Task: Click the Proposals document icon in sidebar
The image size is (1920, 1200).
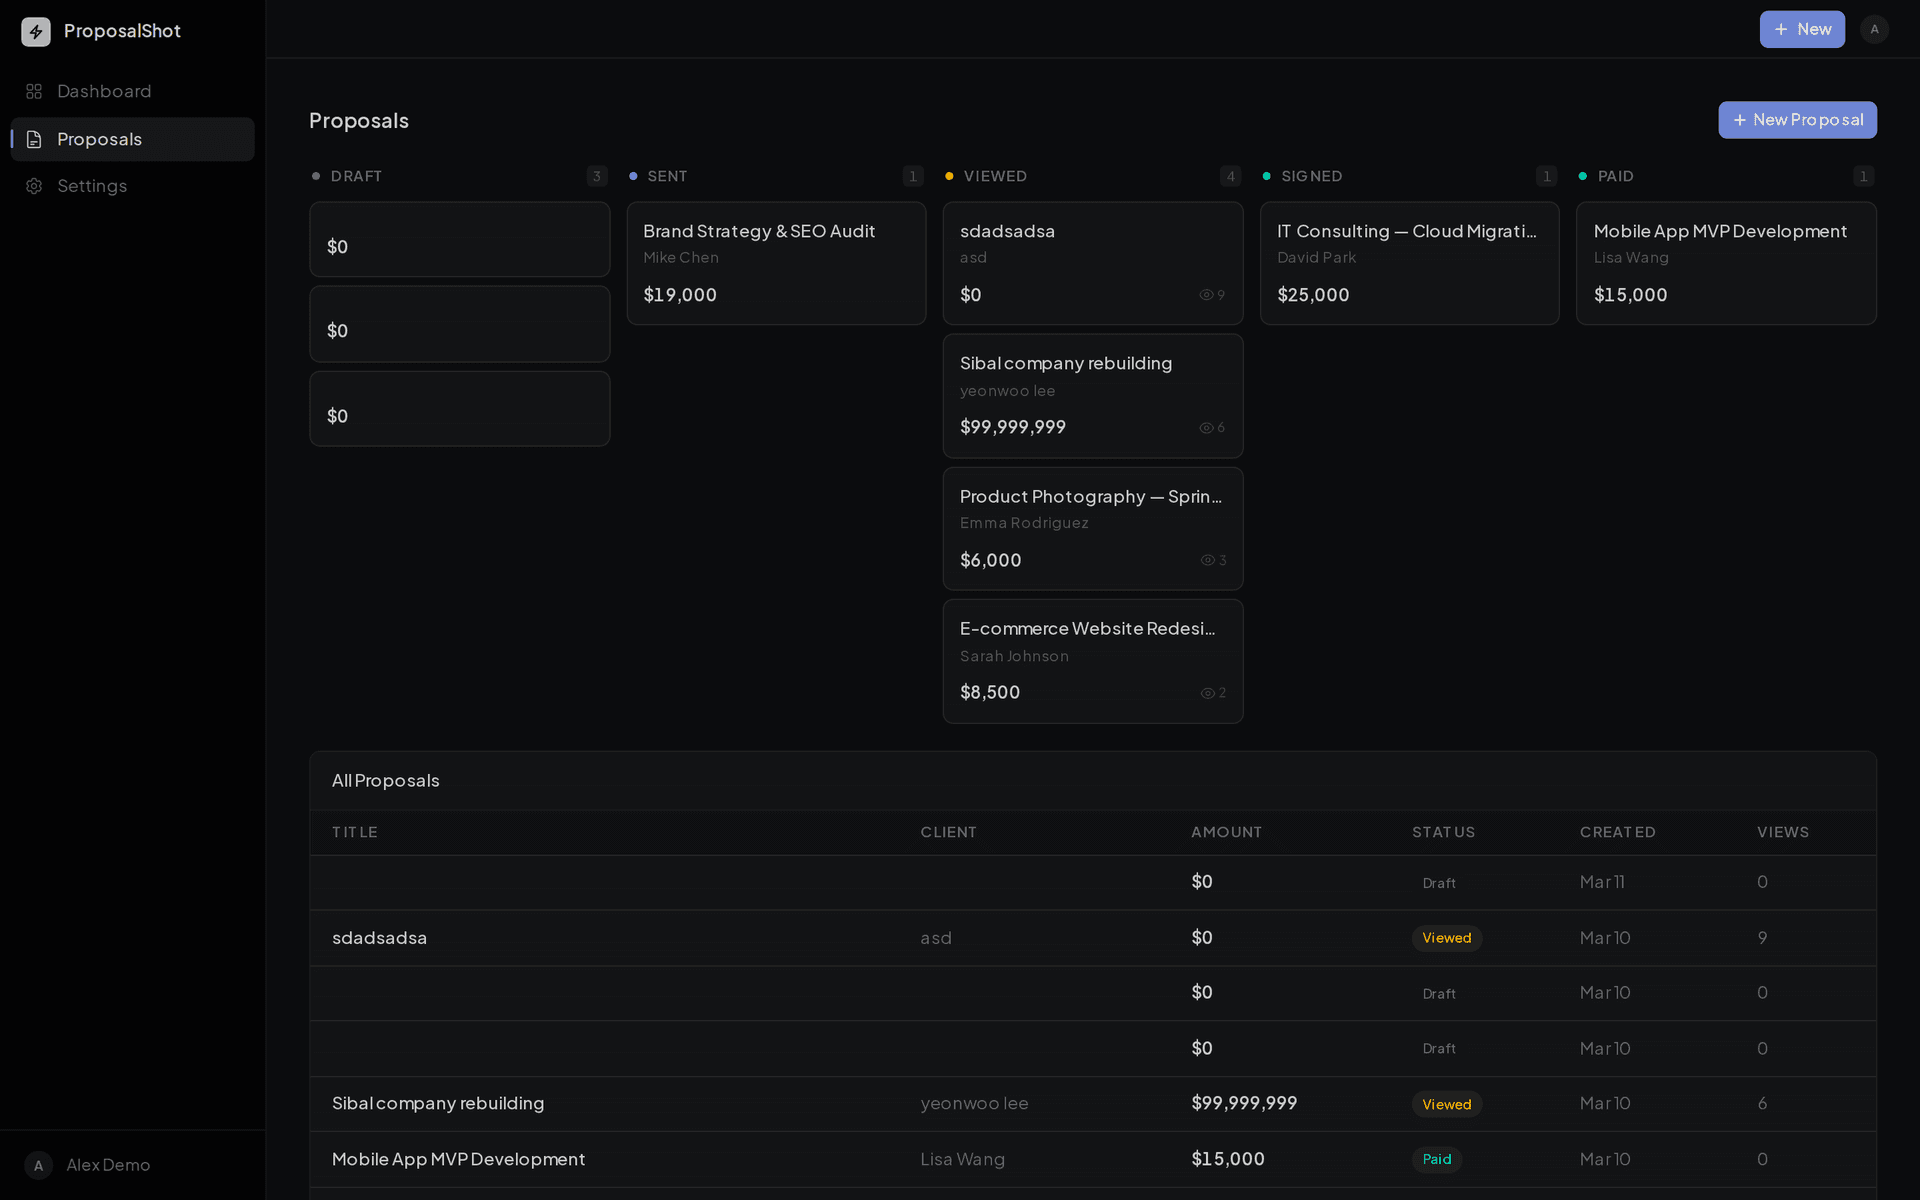Action: [x=34, y=139]
